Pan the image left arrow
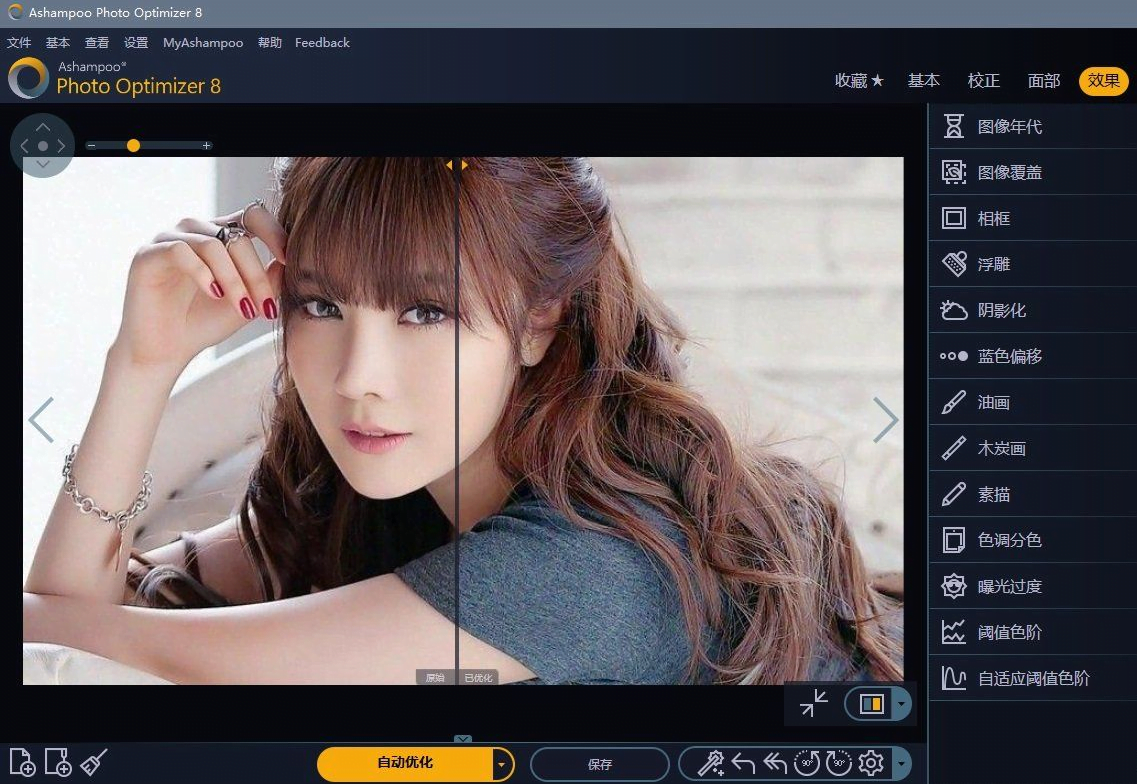1137x784 pixels. click(24, 146)
